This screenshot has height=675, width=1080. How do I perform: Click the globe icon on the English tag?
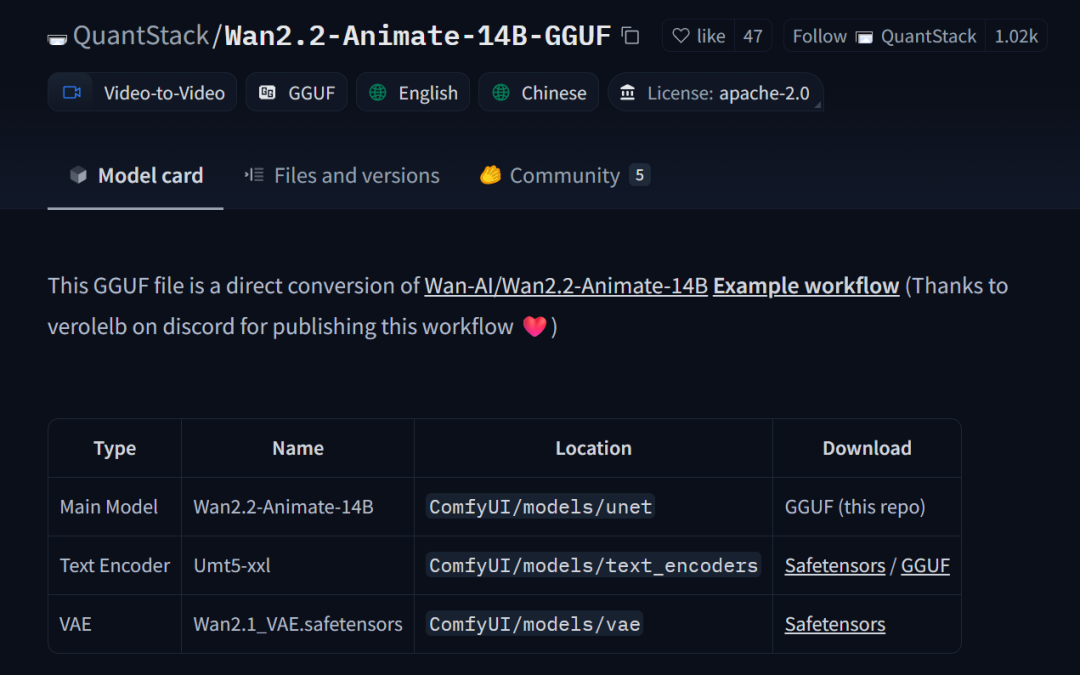pos(377,92)
